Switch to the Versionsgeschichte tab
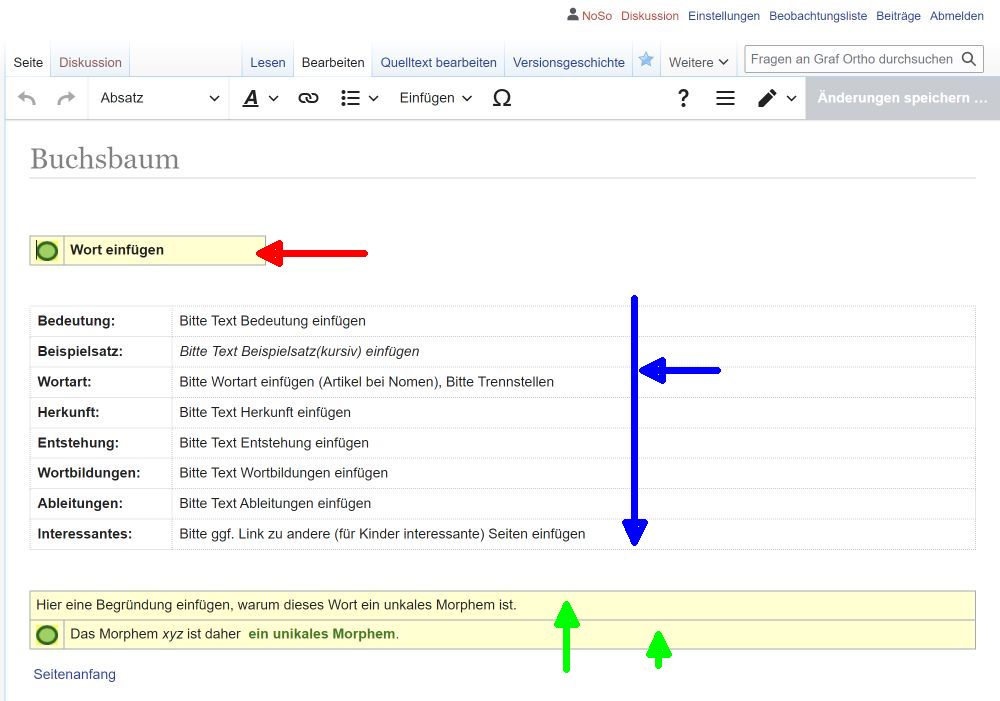 (x=568, y=62)
